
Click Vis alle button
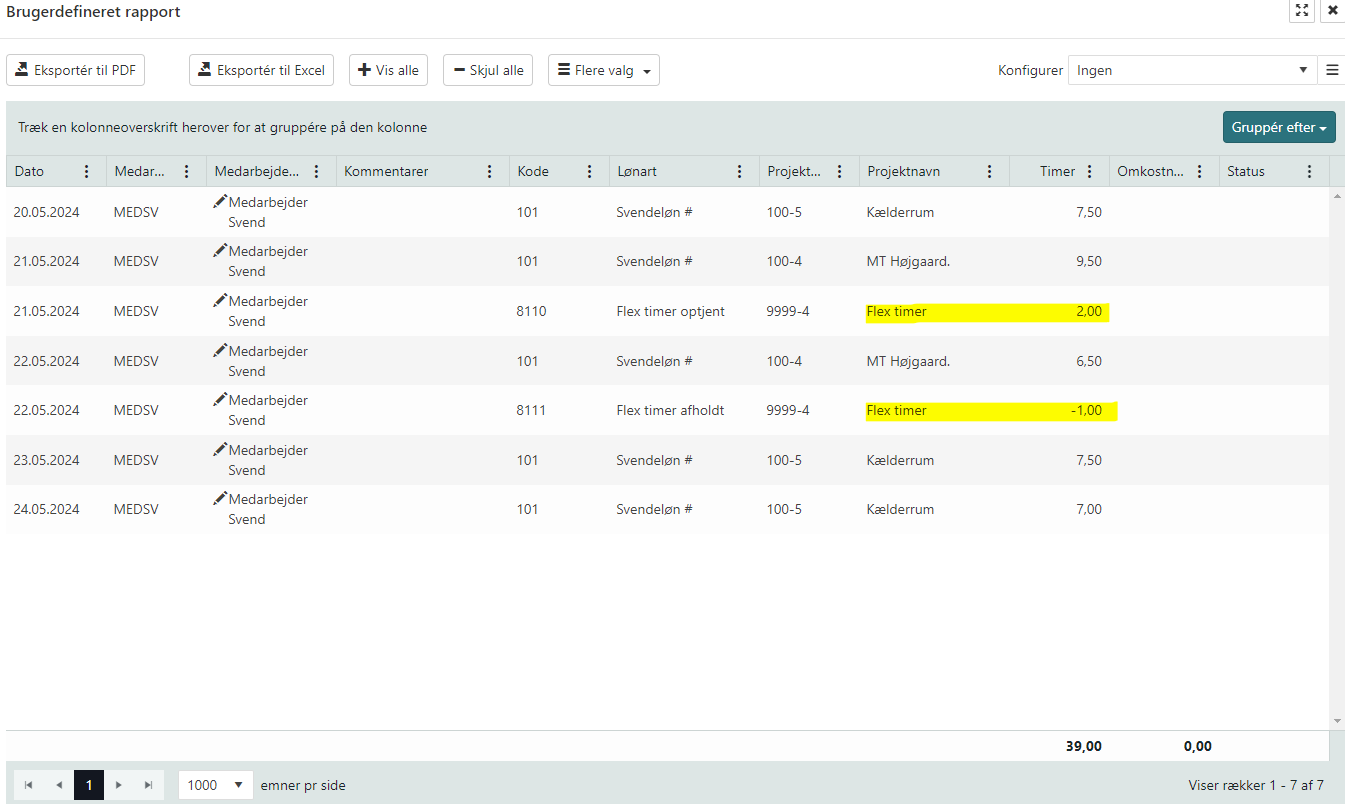[388, 70]
